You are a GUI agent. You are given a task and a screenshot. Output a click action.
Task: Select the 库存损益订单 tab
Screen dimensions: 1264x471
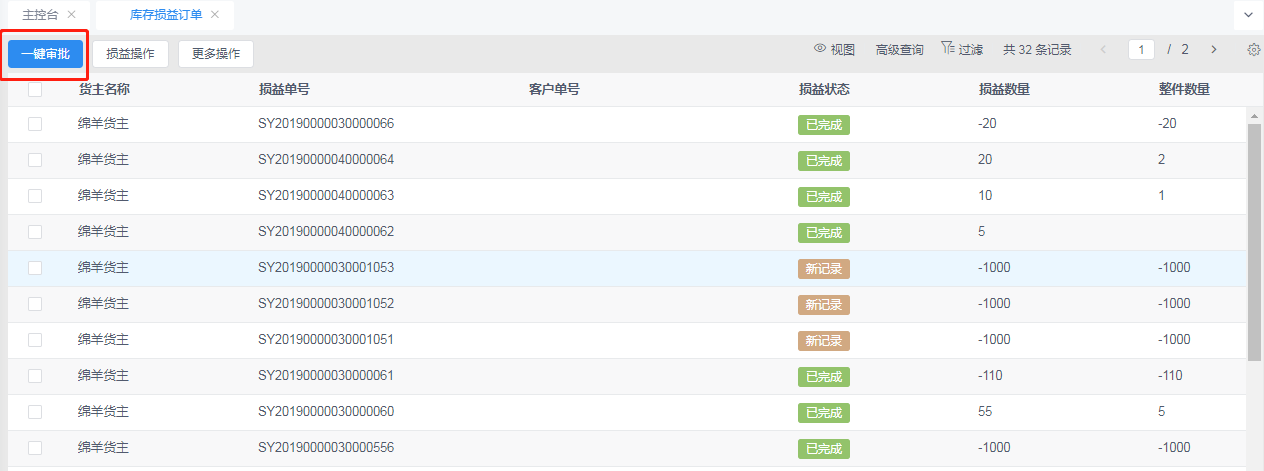(166, 15)
